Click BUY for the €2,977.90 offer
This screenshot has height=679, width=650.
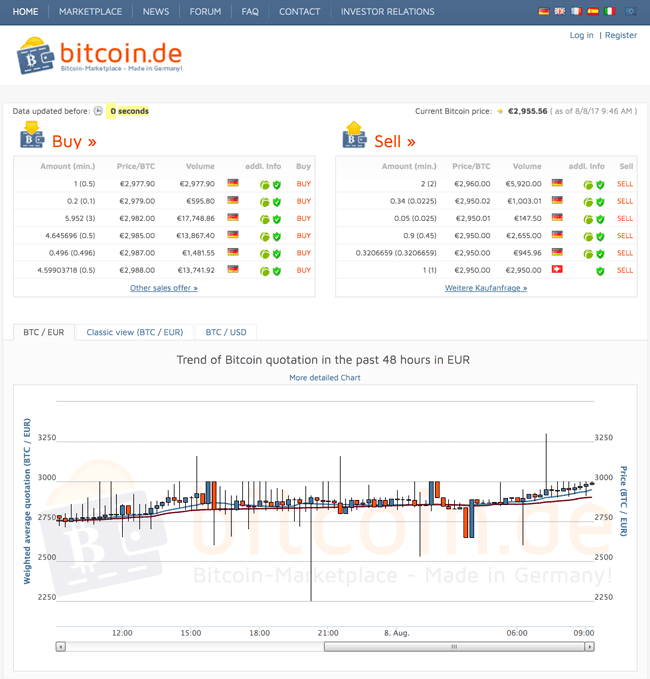pyautogui.click(x=304, y=184)
